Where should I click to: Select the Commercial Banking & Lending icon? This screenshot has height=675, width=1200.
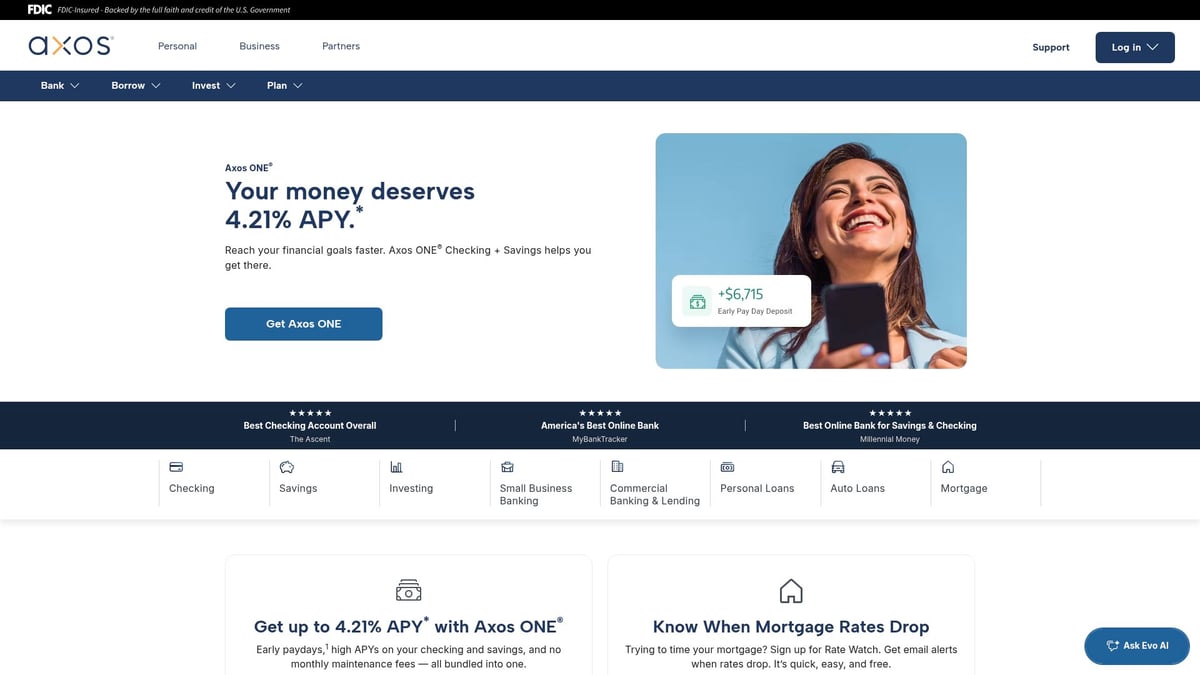[618, 467]
